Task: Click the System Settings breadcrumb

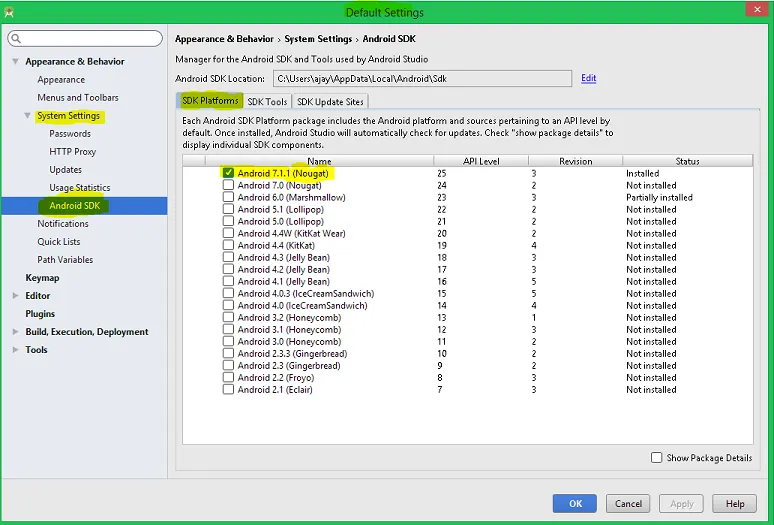Action: (x=318, y=38)
